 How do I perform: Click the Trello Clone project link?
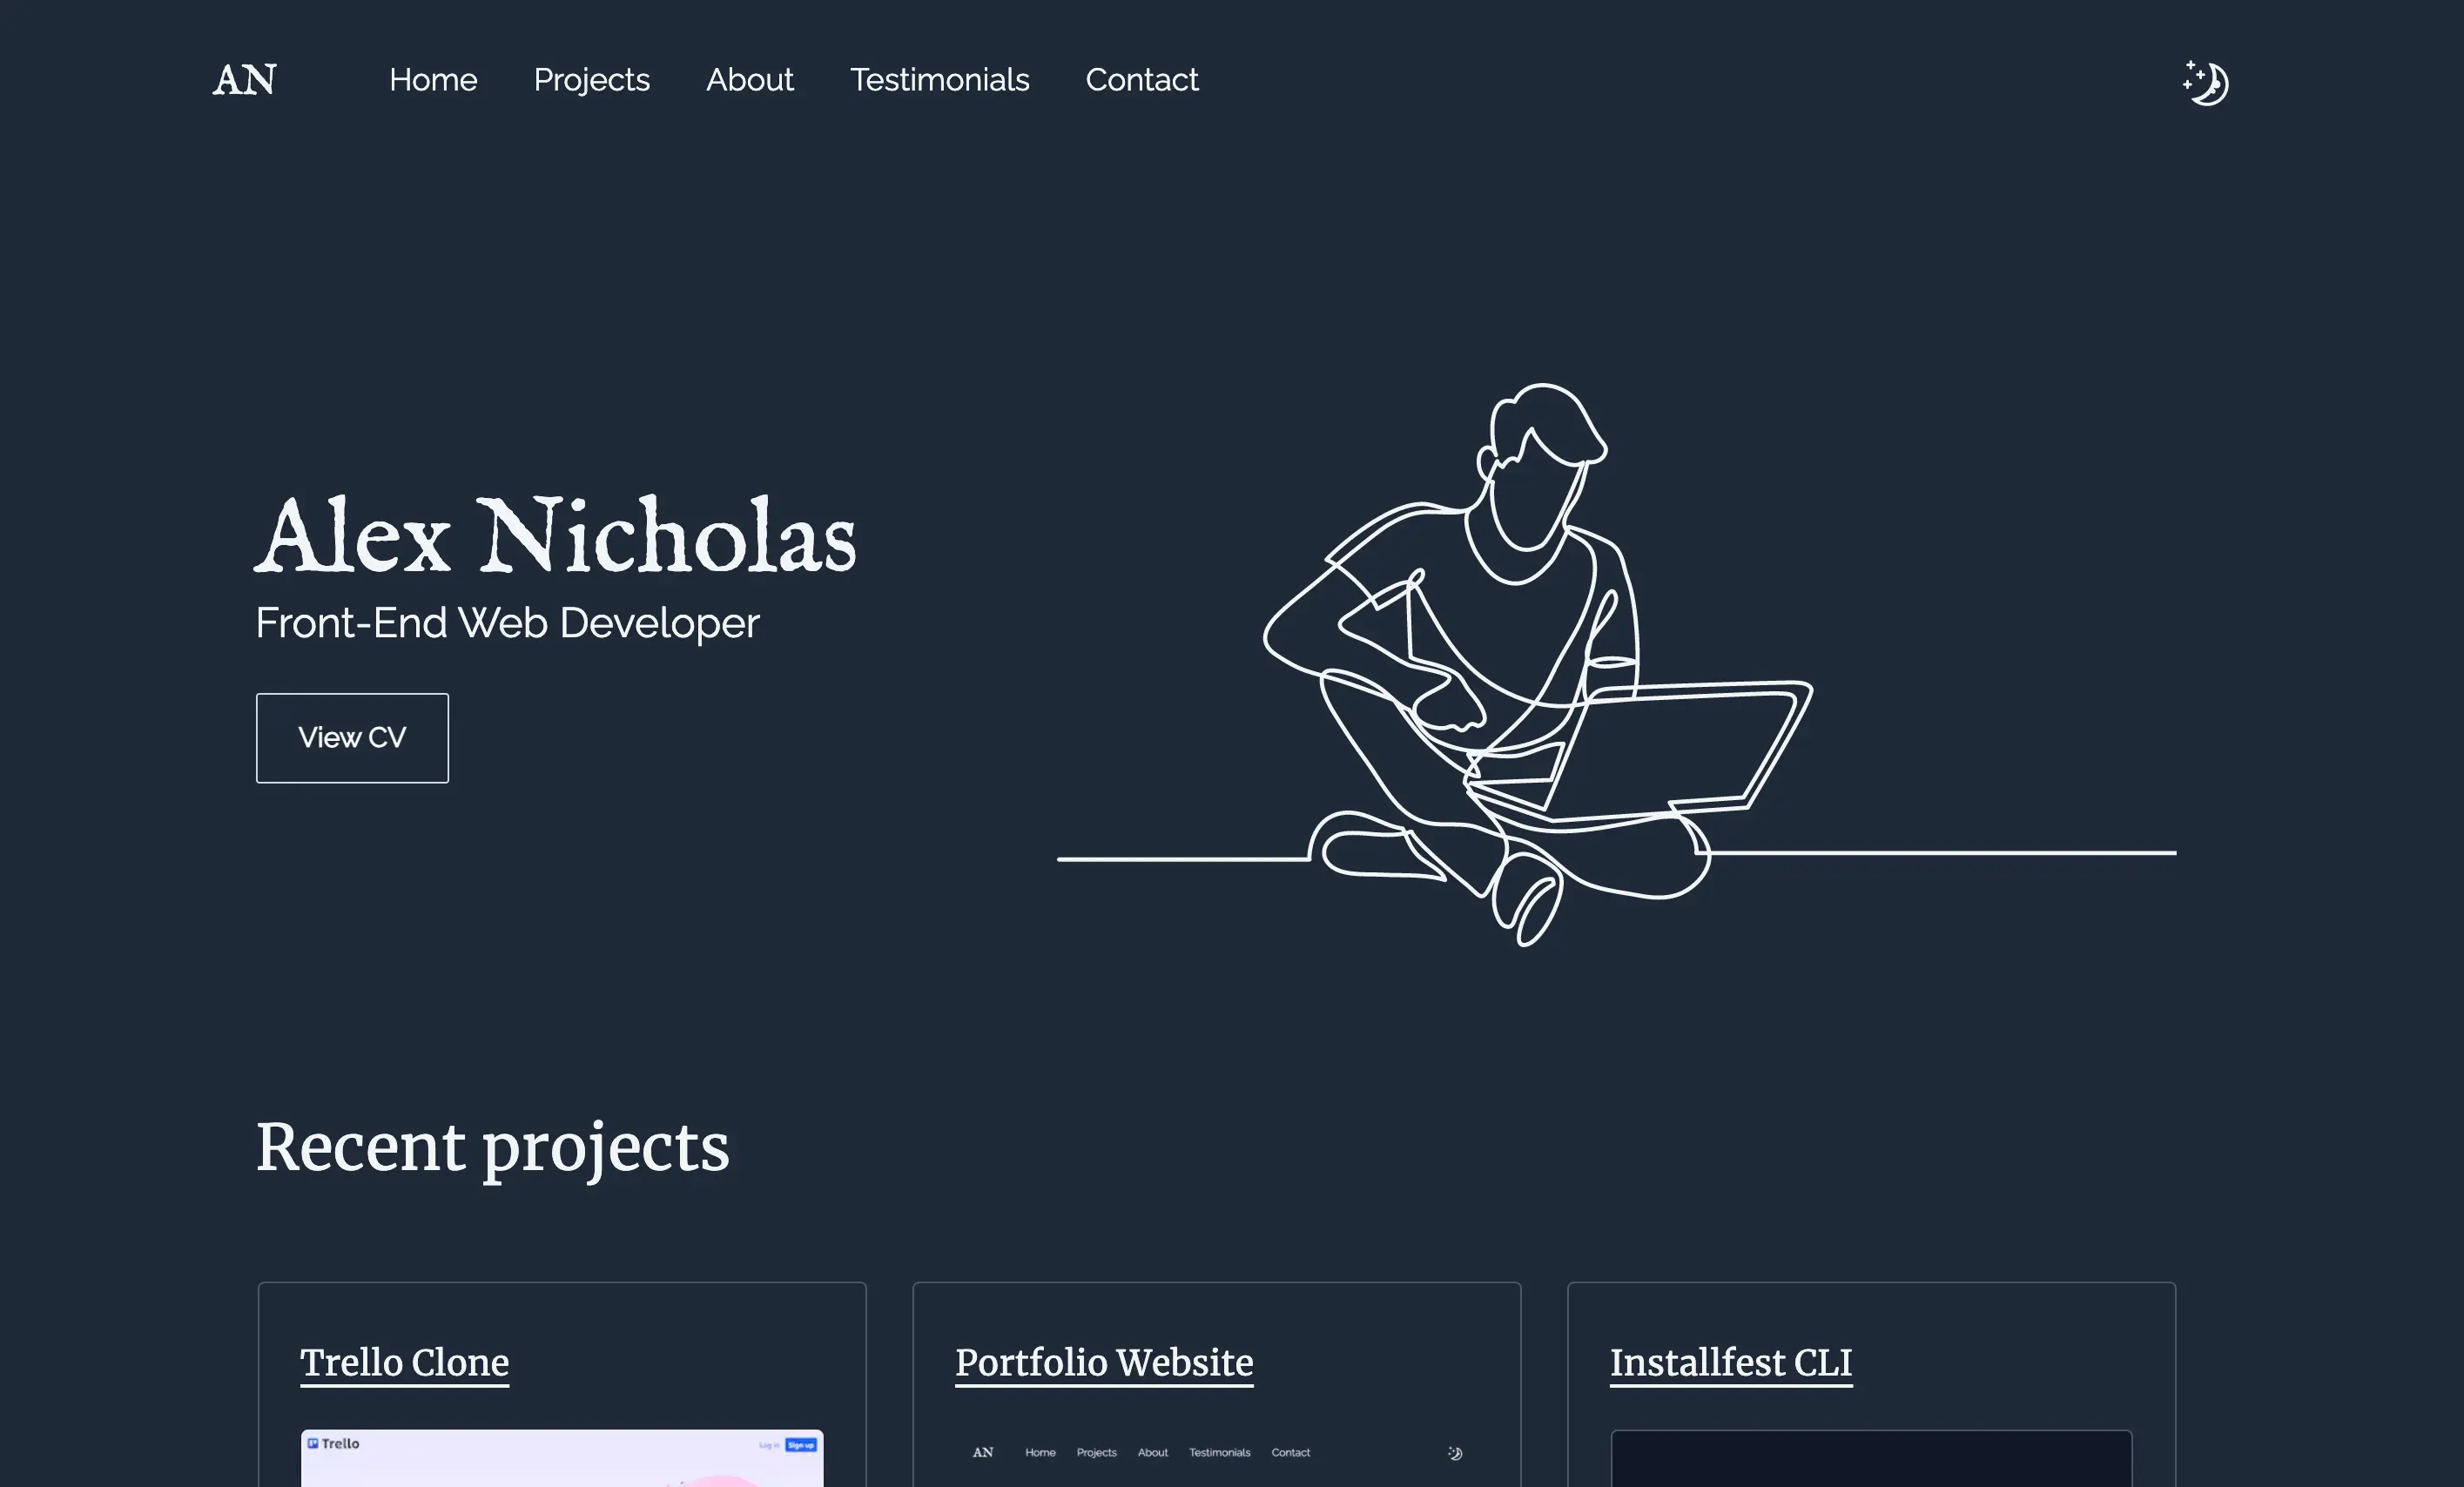pyautogui.click(x=405, y=1362)
